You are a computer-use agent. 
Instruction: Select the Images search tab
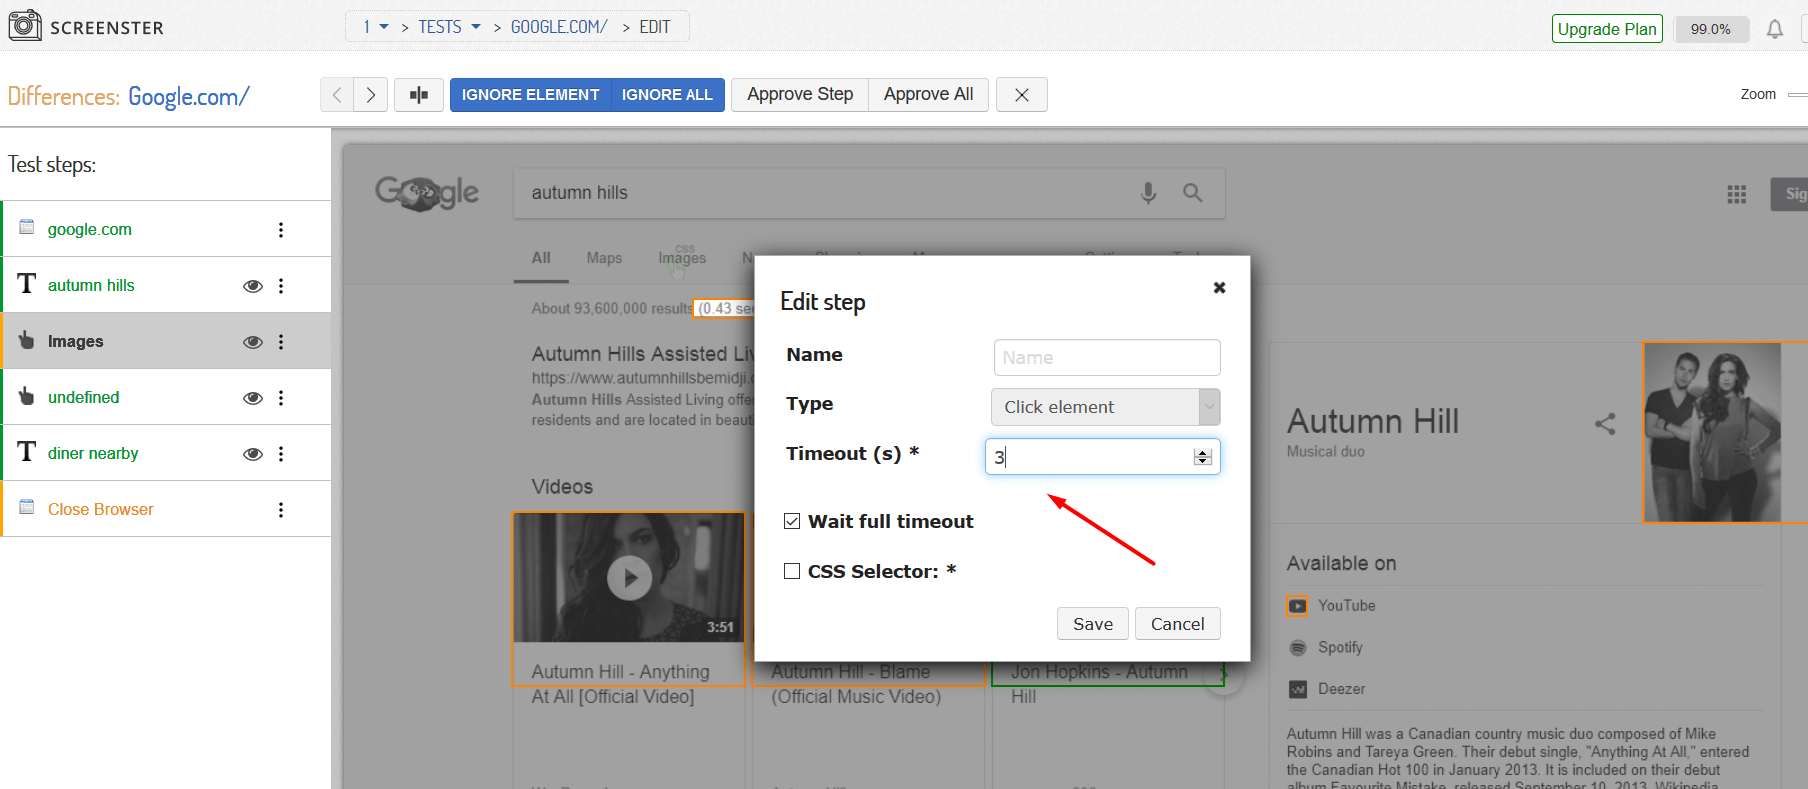(x=682, y=258)
